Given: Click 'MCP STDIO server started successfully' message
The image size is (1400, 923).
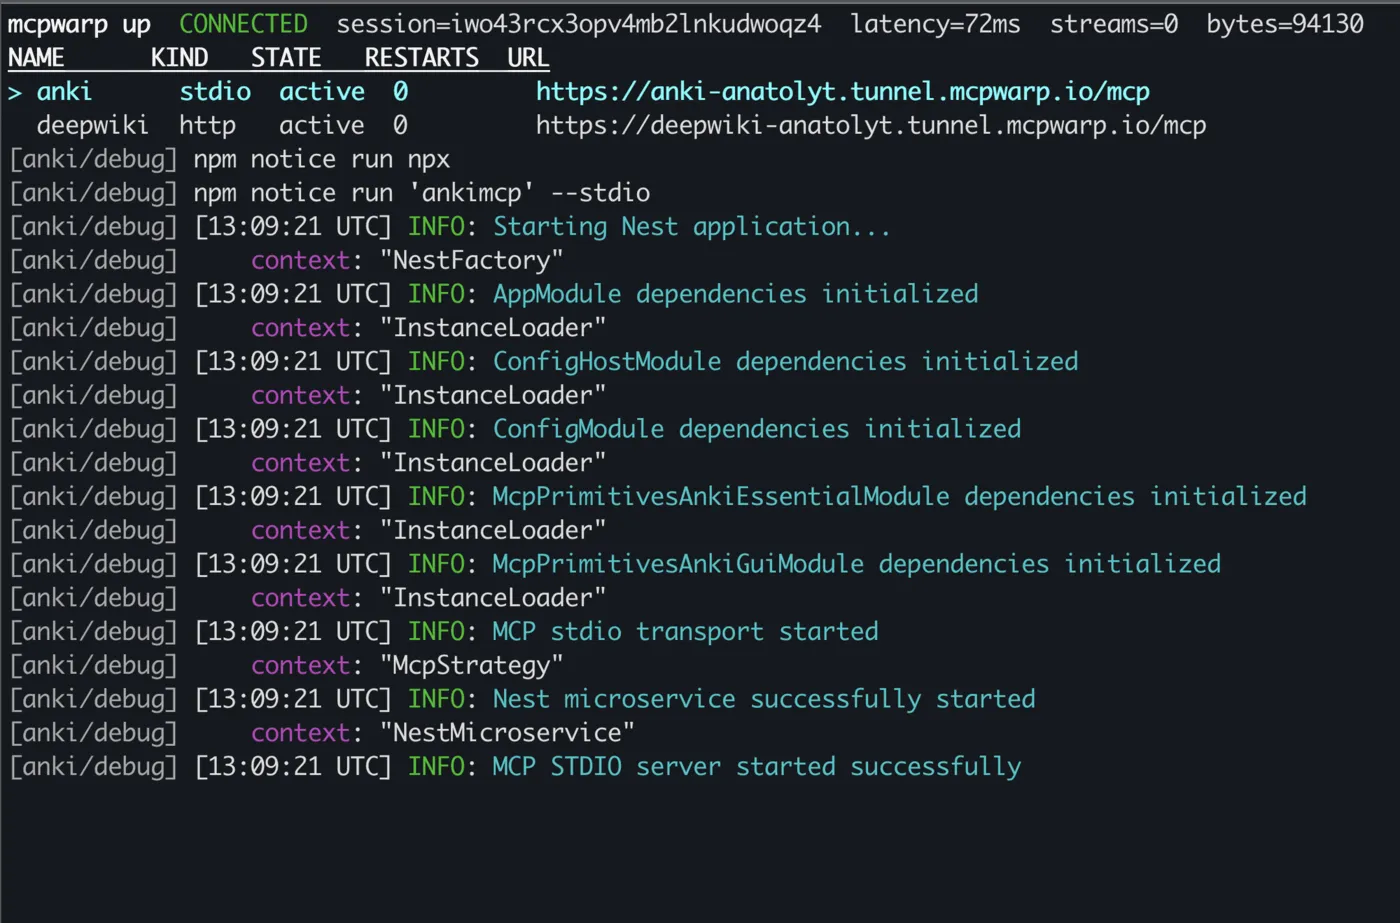Looking at the screenshot, I should pyautogui.click(x=757, y=767).
